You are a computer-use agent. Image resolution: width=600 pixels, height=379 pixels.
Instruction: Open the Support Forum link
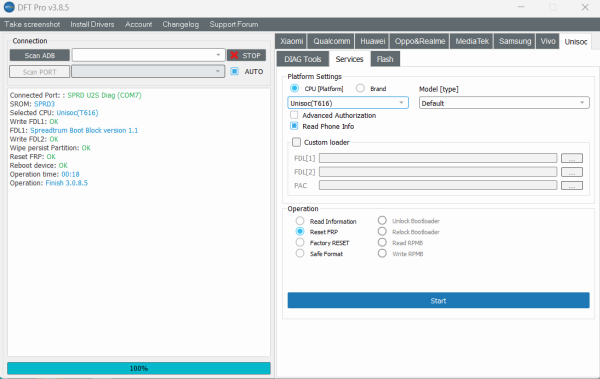234,24
